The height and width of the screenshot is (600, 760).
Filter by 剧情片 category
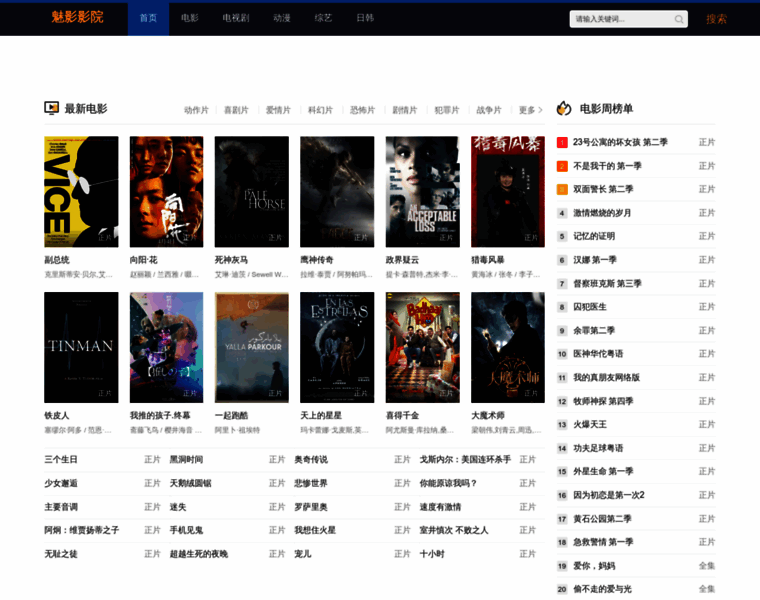(405, 110)
